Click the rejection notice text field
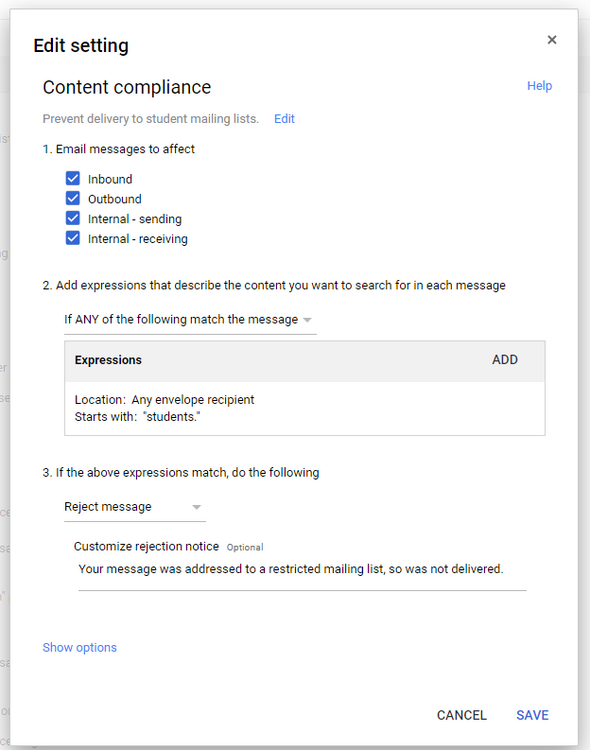The width and height of the screenshot is (590, 750). pos(302,570)
